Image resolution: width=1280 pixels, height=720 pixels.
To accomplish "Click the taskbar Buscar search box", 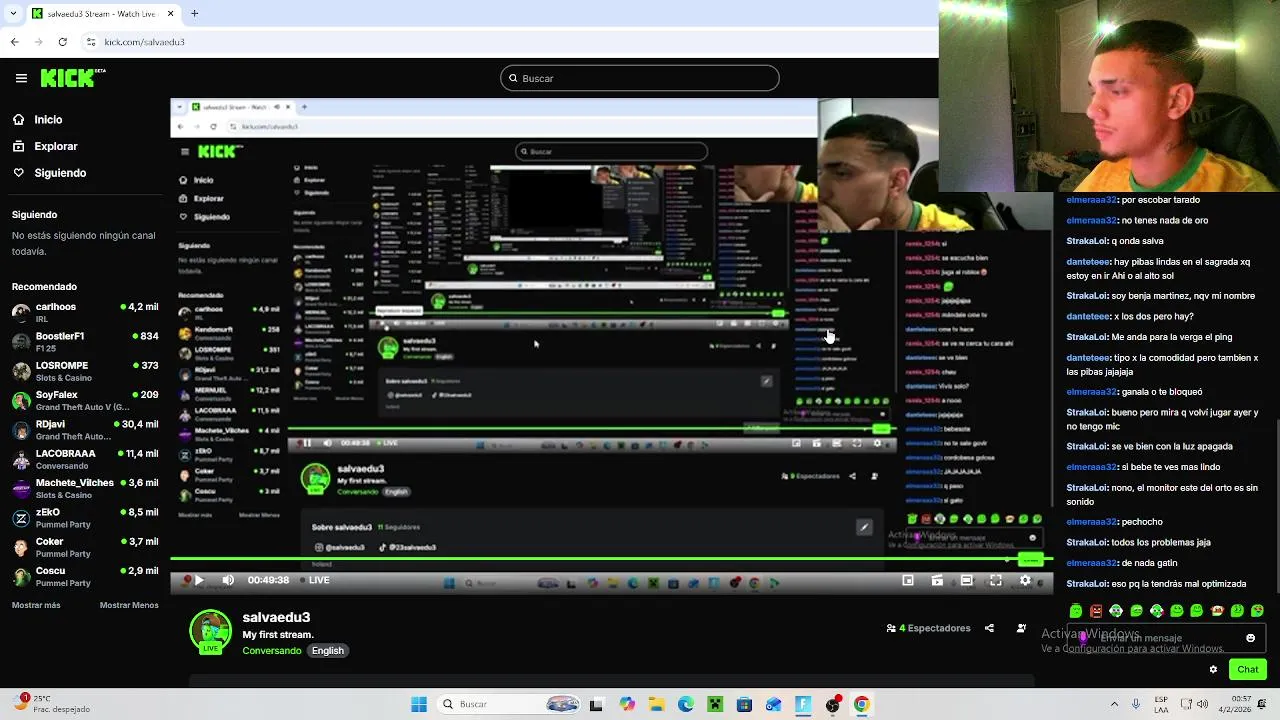I will coord(510,704).
